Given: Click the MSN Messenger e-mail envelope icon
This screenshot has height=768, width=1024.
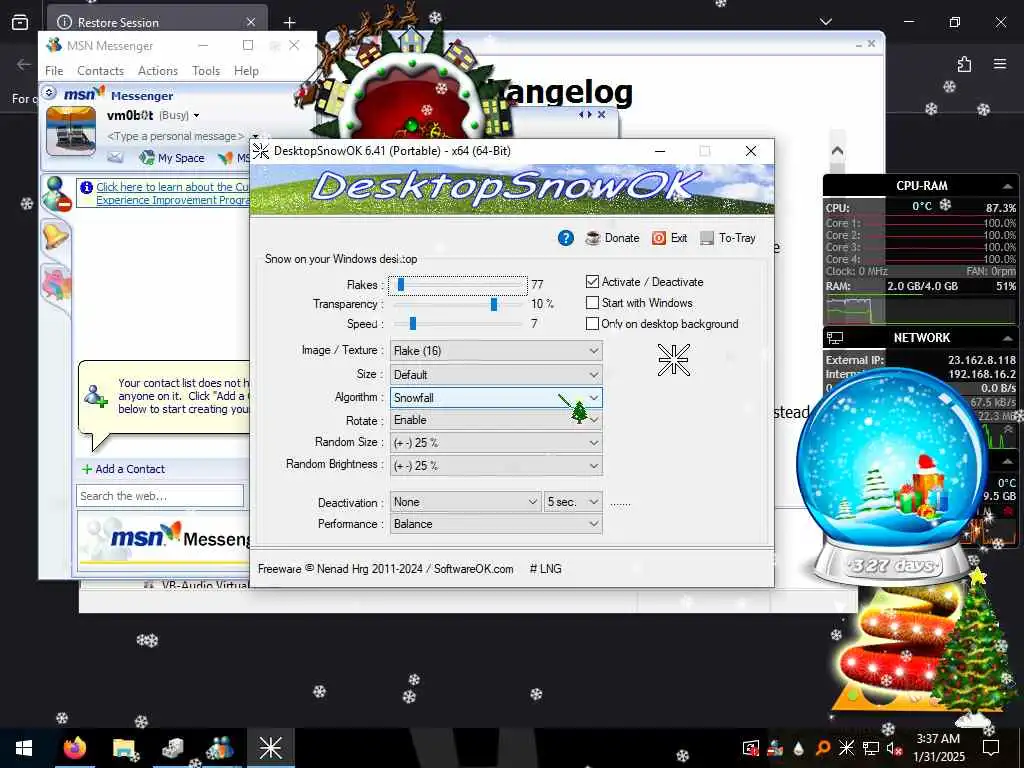Looking at the screenshot, I should pyautogui.click(x=115, y=157).
